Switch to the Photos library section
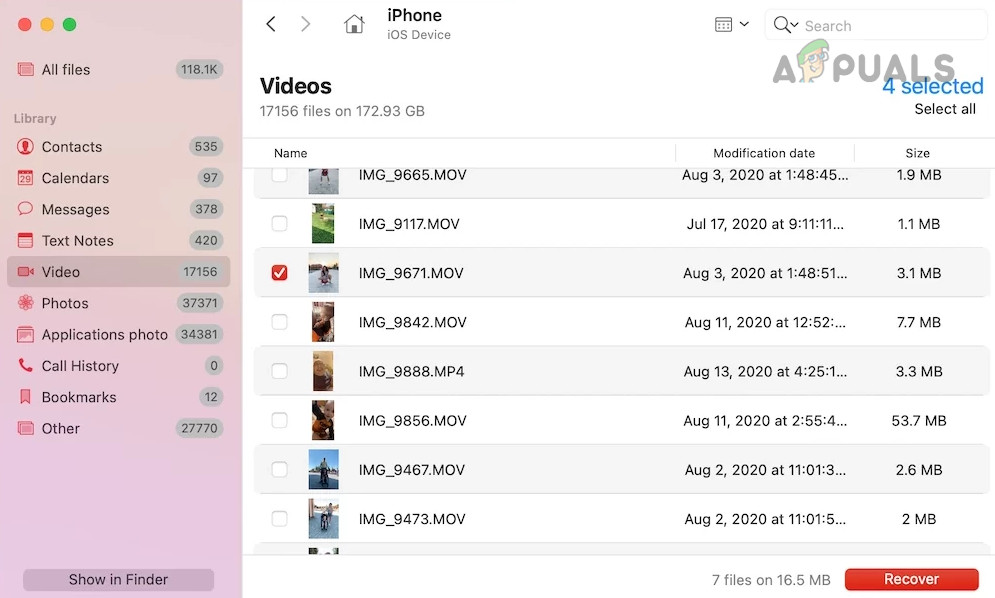 point(66,303)
